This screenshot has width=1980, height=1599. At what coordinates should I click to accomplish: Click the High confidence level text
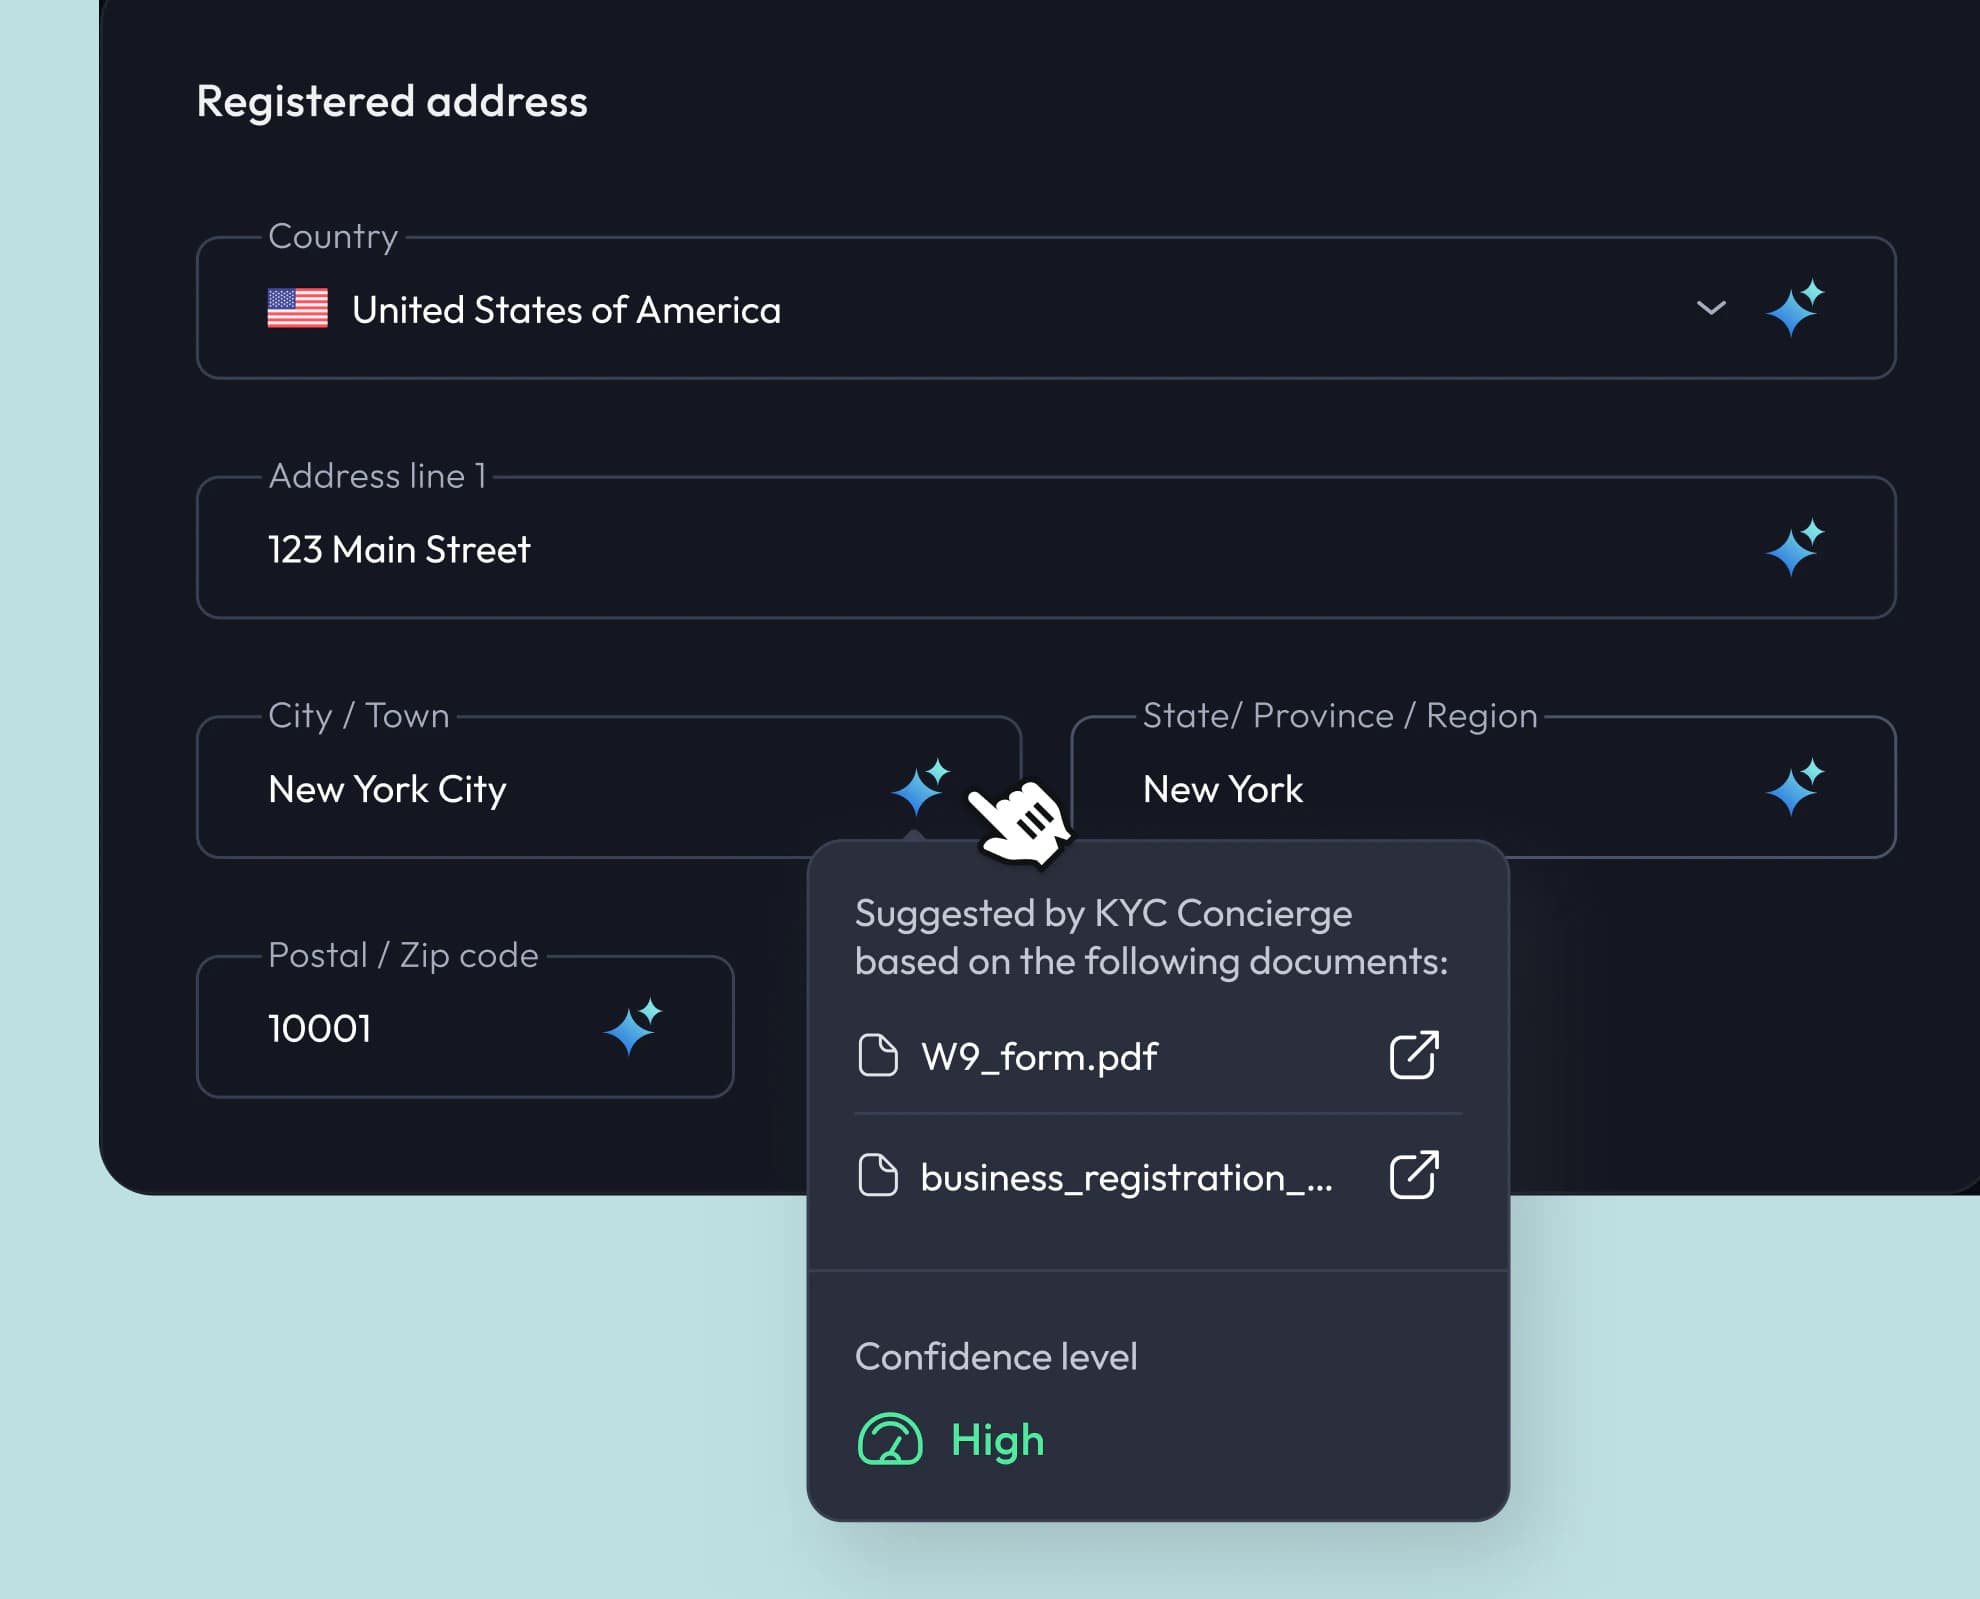tap(997, 1441)
